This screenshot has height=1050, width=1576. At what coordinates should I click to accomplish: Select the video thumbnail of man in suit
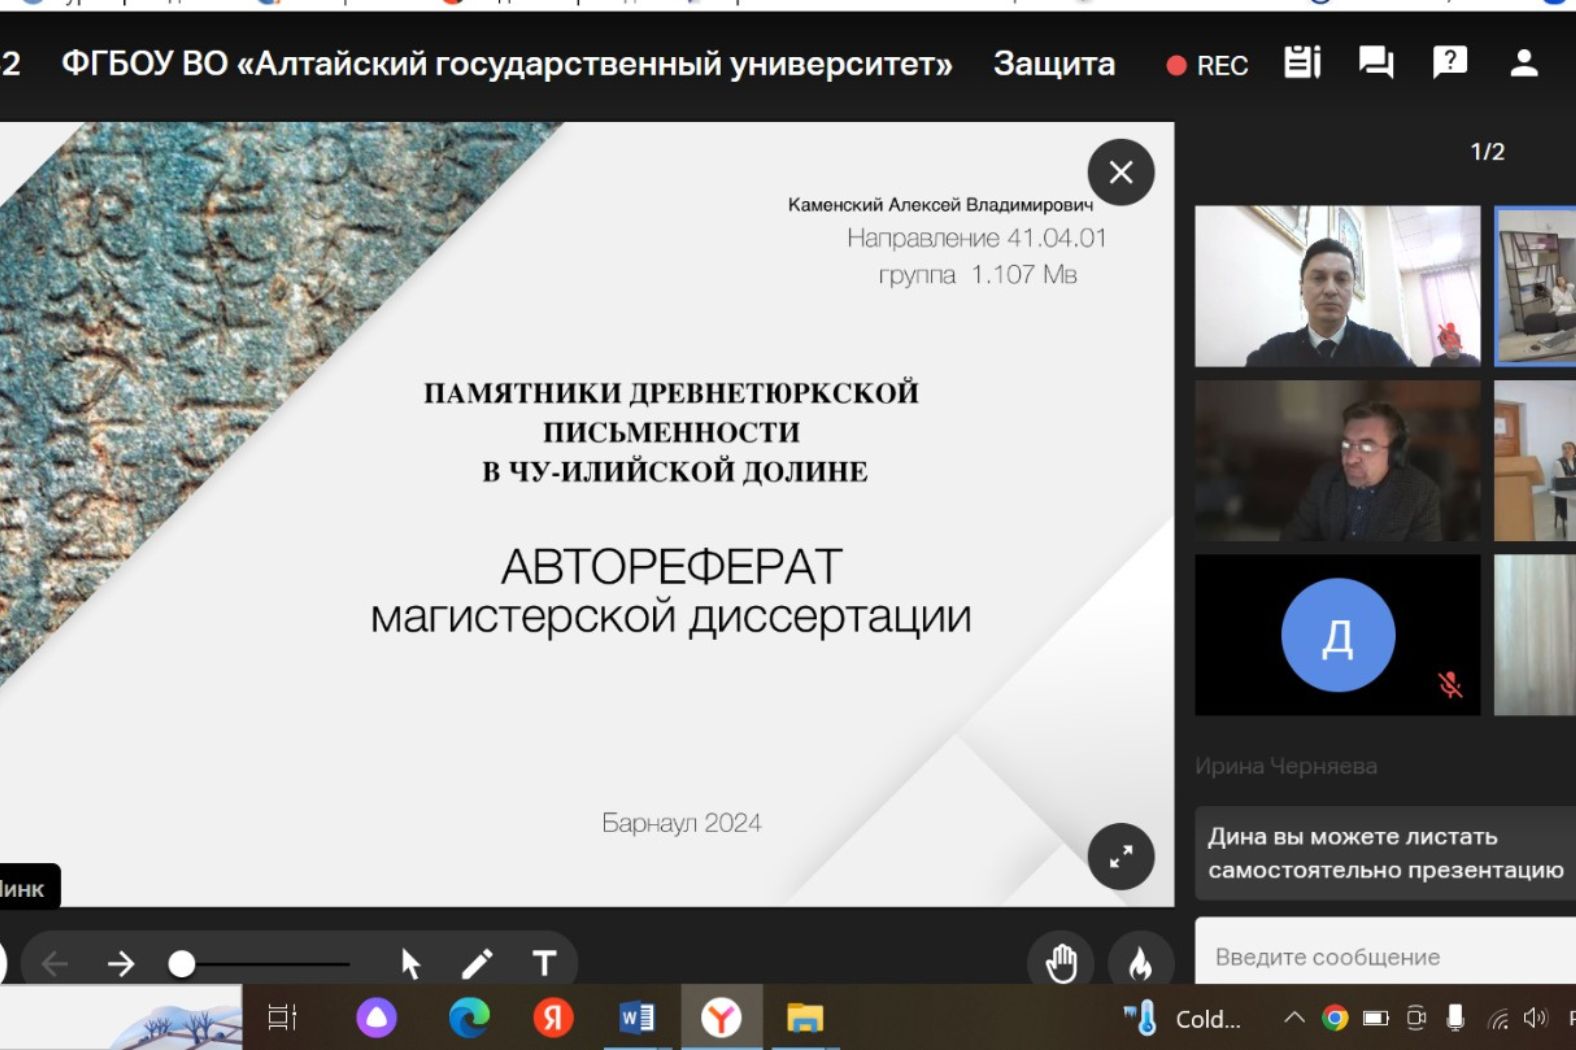pos(1337,286)
